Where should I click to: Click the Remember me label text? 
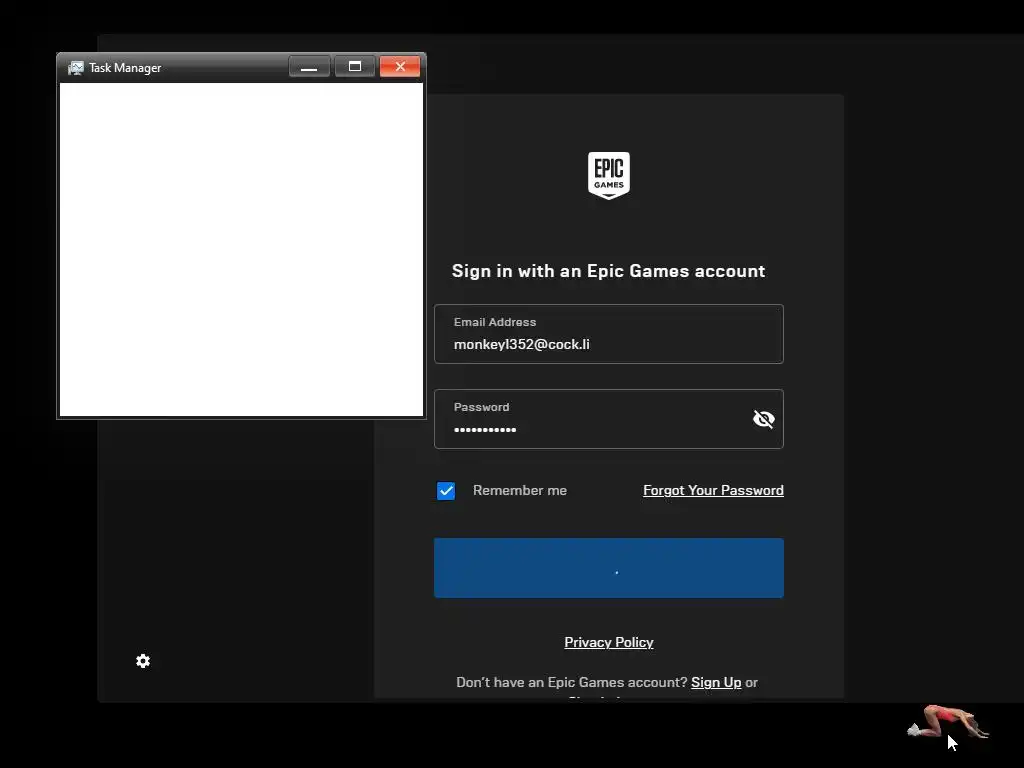tap(520, 490)
